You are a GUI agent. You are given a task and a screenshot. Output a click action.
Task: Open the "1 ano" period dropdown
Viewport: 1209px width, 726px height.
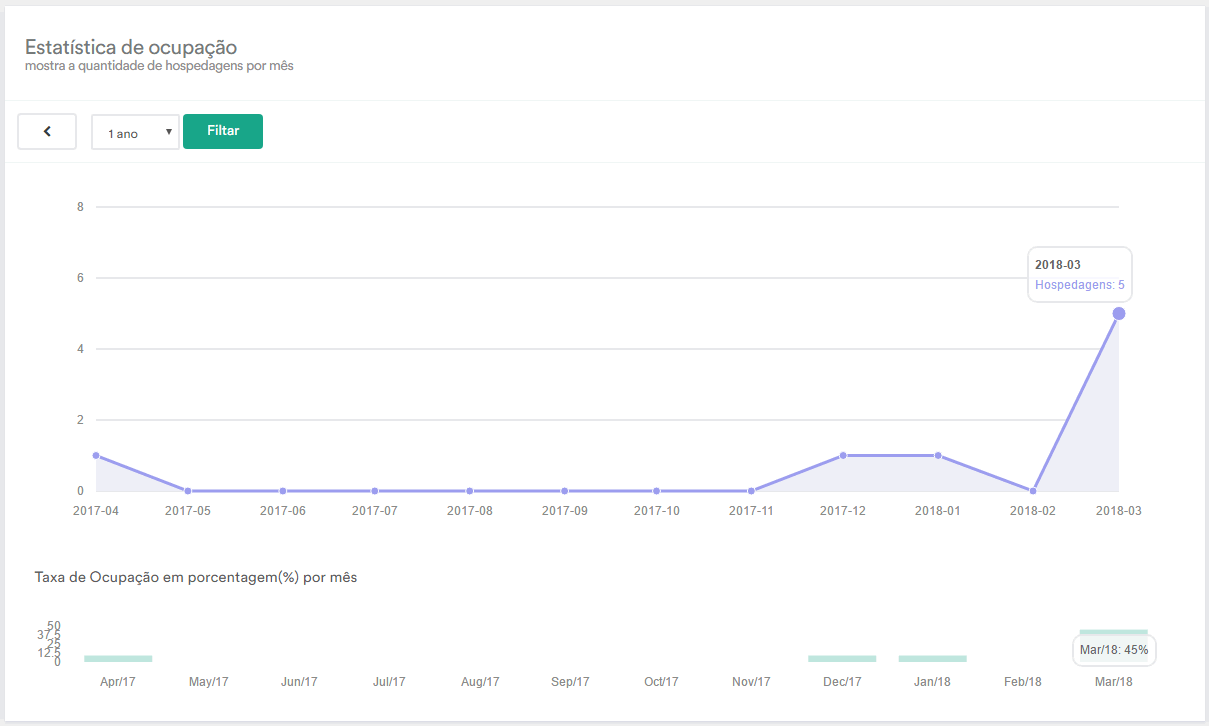[135, 132]
